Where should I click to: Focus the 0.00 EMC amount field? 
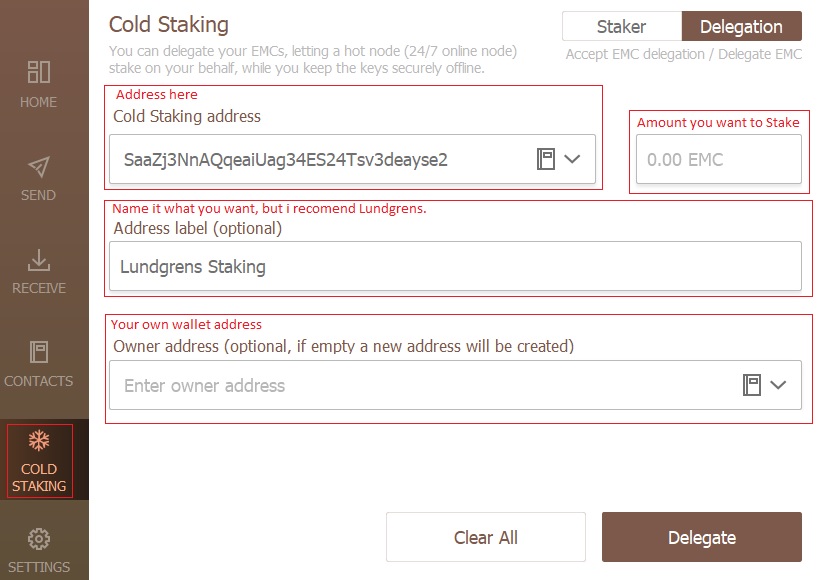click(x=719, y=159)
